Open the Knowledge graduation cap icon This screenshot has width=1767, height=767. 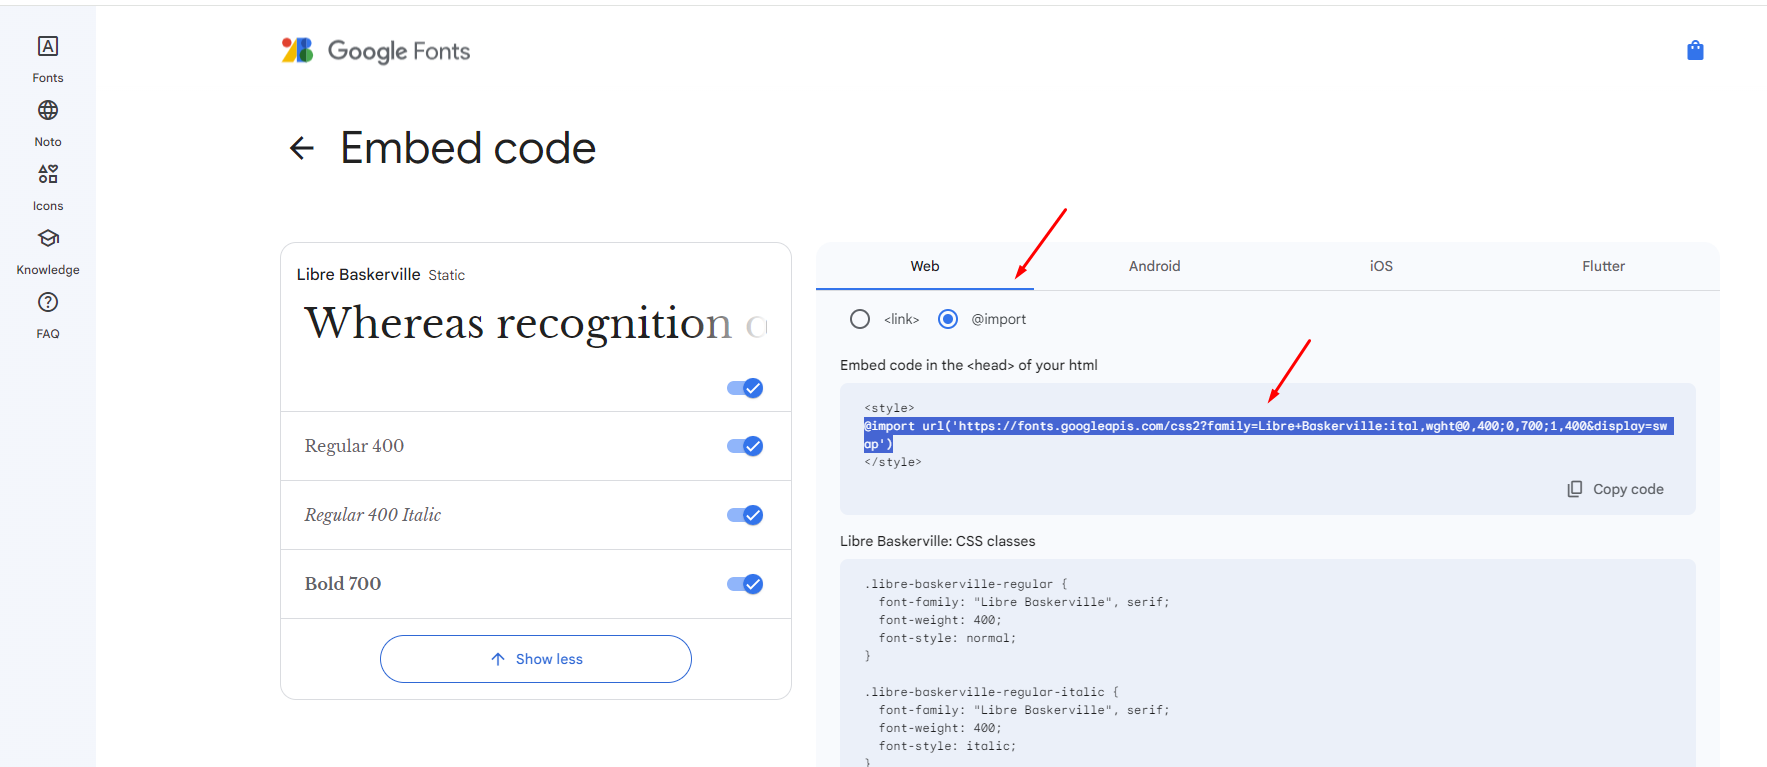48,238
